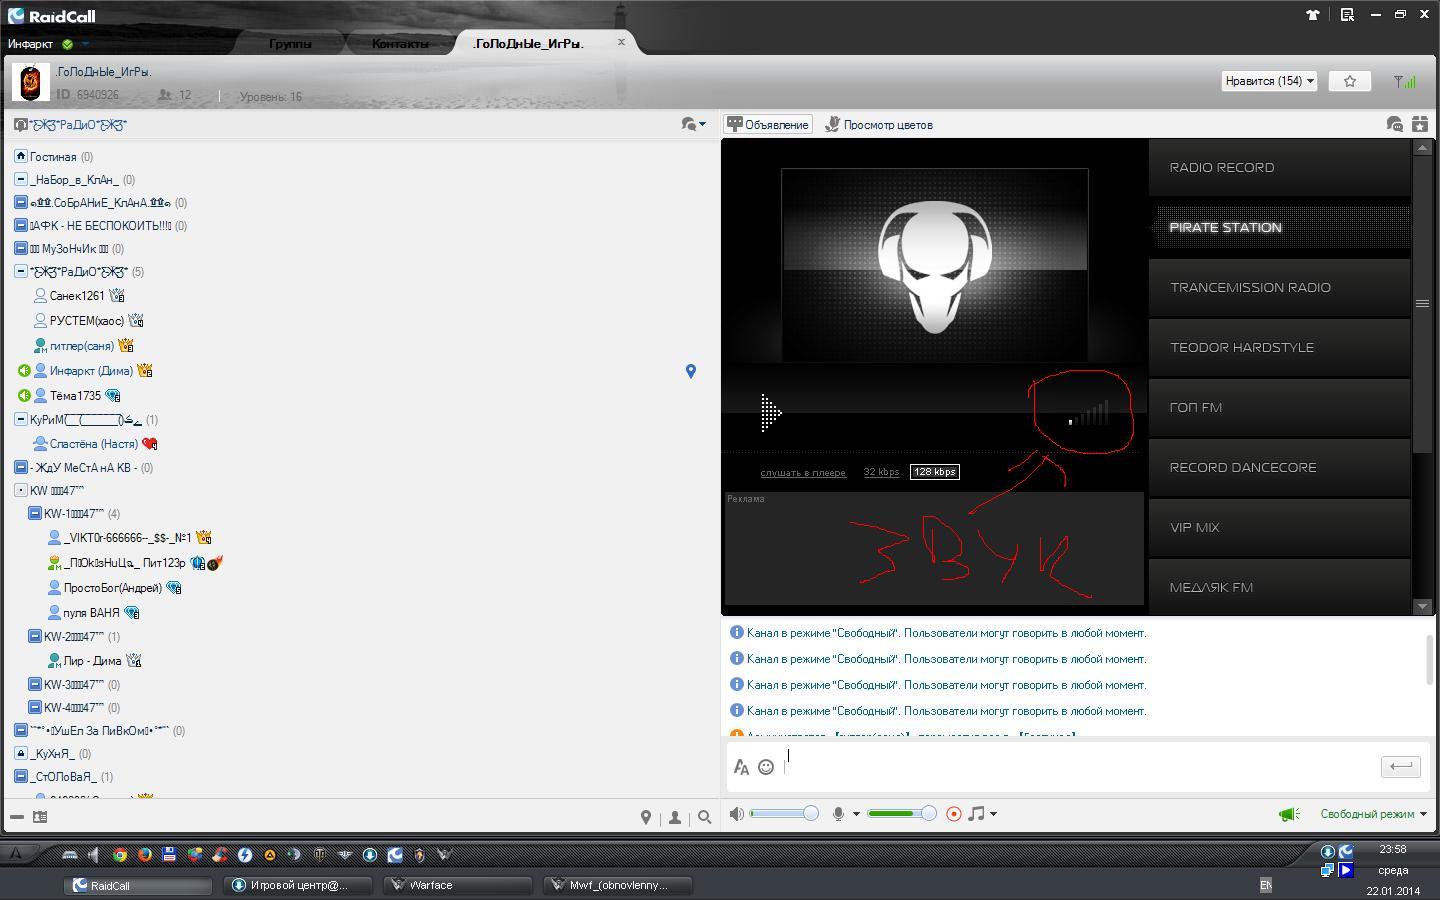The height and width of the screenshot is (900, 1440).
Task: Open the channel chat options dropdown
Action: tap(694, 124)
